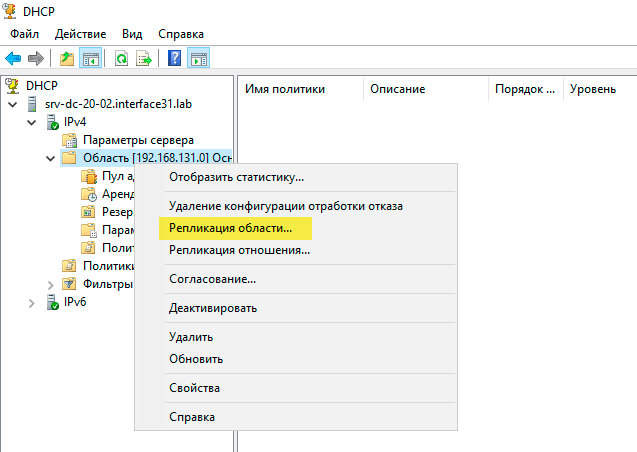Choose Отобразить статистику... from context menu
Viewport: 637px width, 452px height.
pos(296,177)
